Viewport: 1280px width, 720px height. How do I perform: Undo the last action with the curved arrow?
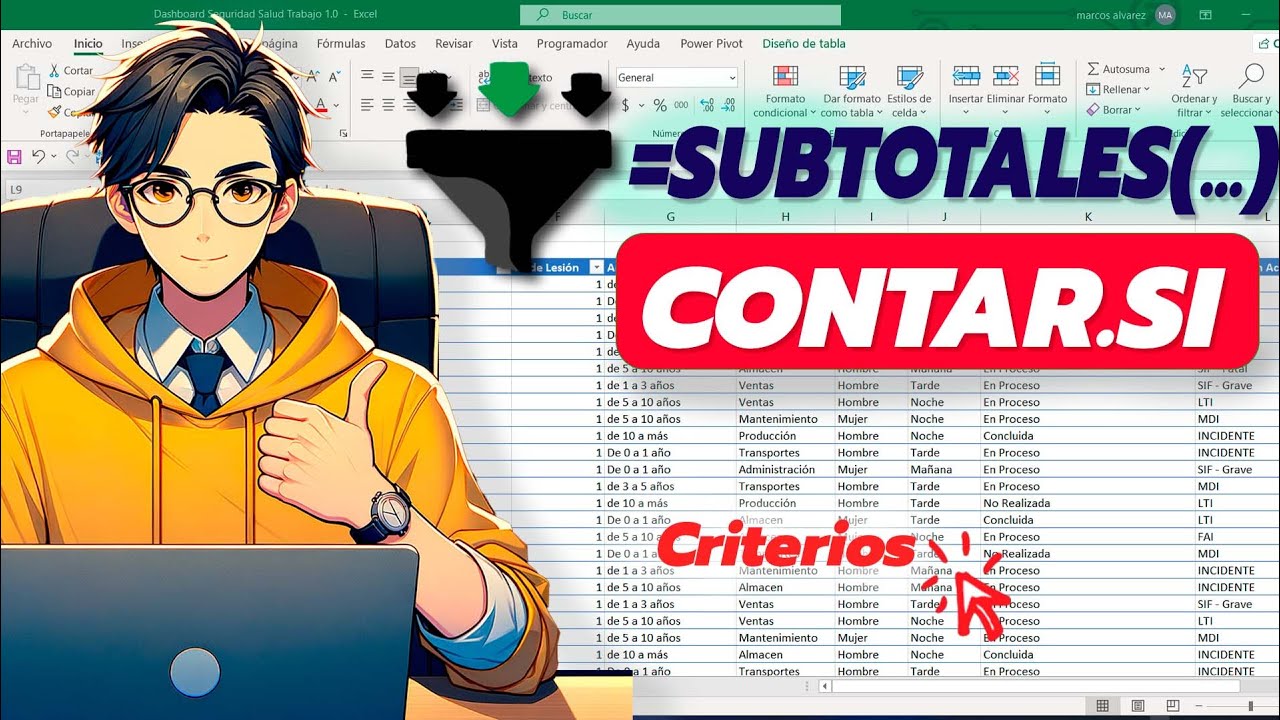(x=38, y=157)
